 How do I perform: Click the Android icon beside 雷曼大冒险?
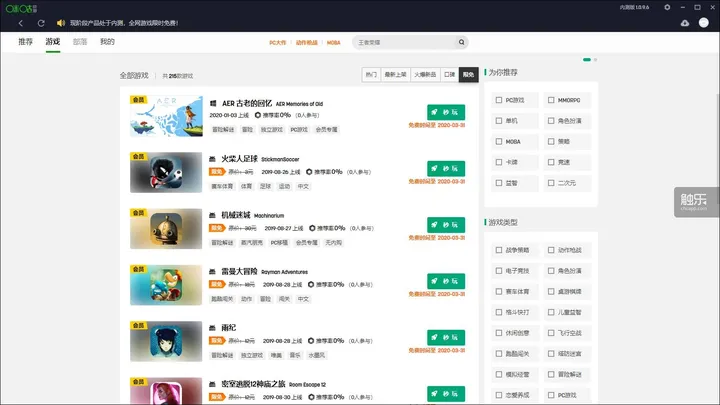click(x=212, y=272)
